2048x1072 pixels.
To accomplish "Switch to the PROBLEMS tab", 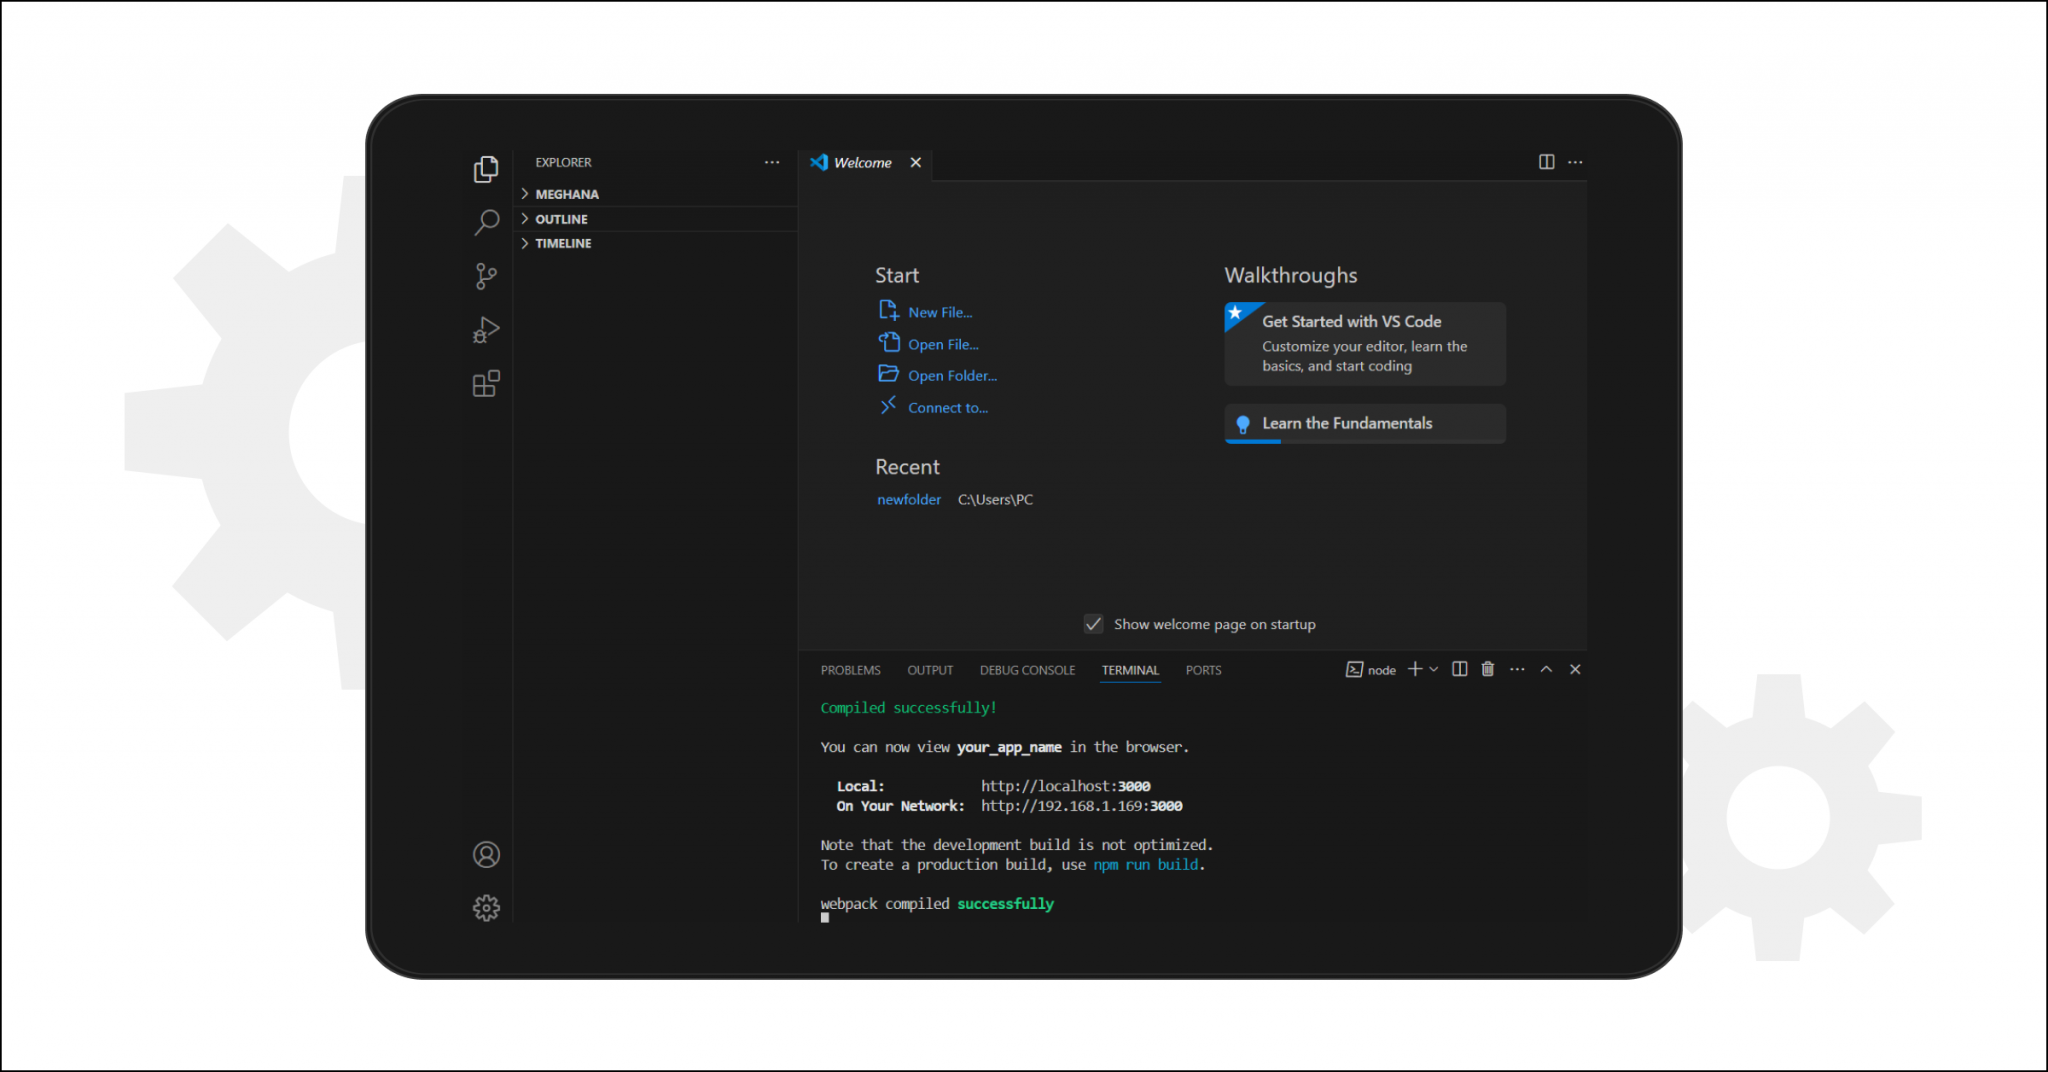I will [850, 670].
